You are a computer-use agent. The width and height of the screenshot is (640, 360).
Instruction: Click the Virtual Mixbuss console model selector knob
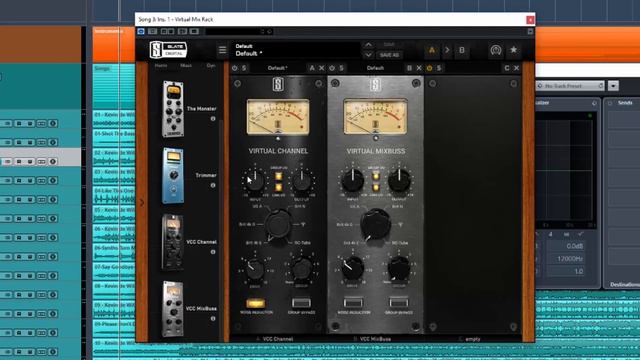(375, 224)
